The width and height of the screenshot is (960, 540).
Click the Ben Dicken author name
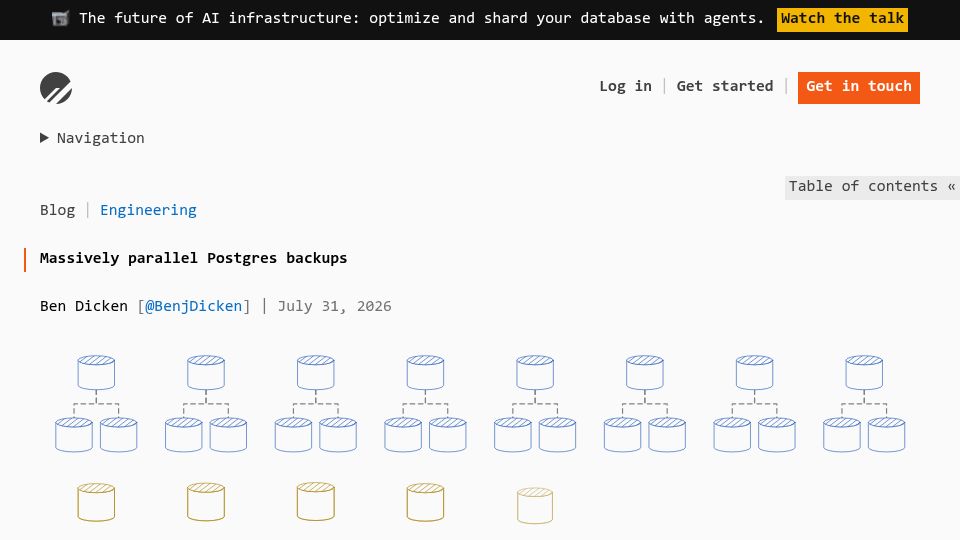click(x=83, y=306)
